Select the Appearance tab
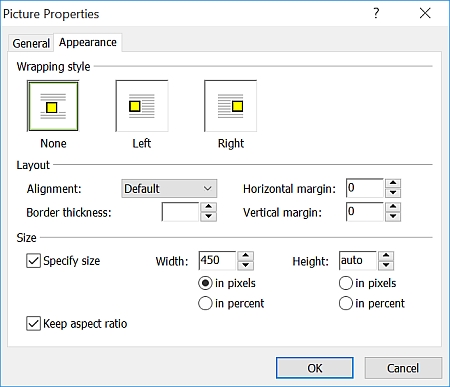The height and width of the screenshot is (387, 450). (88, 42)
